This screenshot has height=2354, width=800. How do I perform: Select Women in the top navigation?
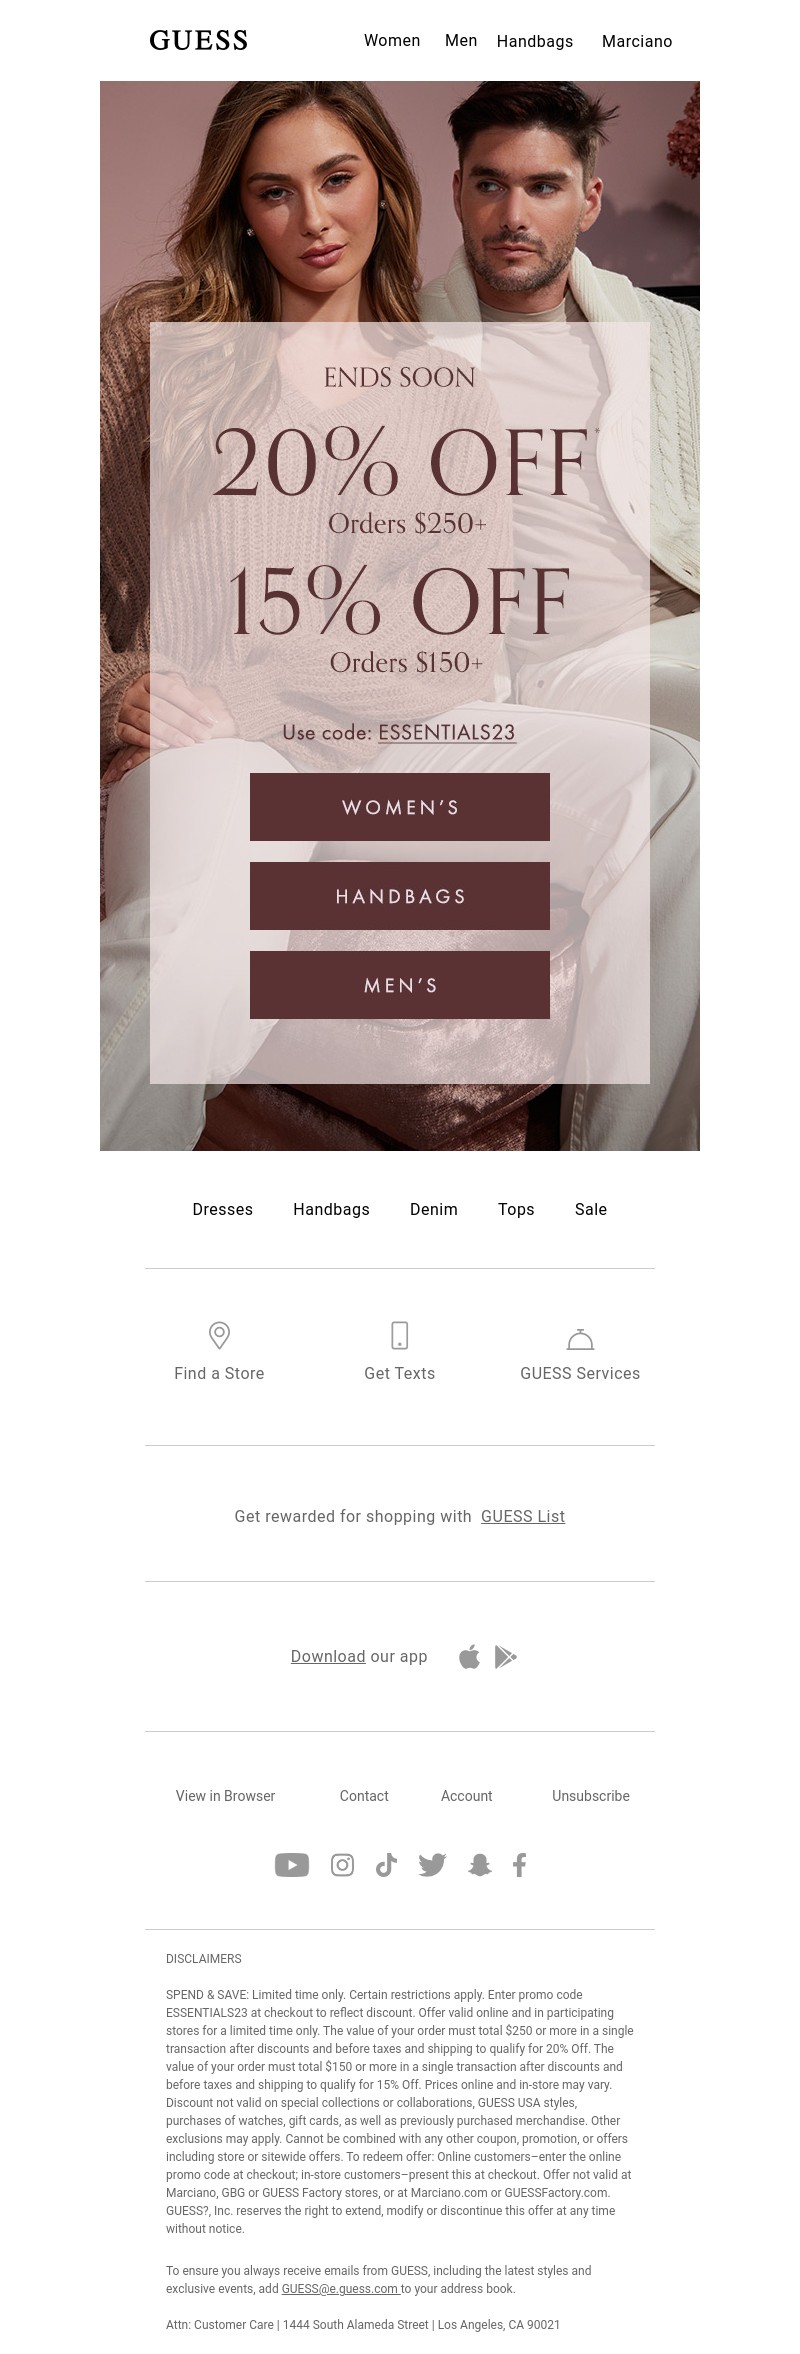[392, 41]
